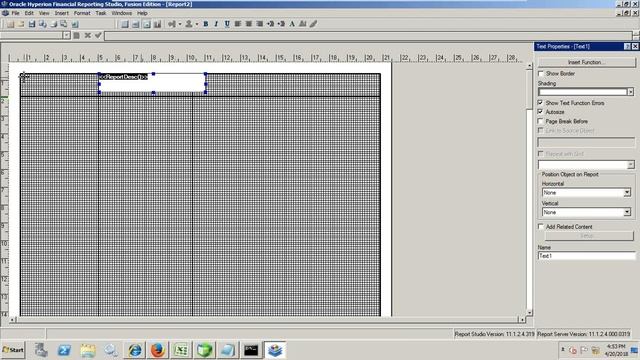Click the Name field containing Text1

(x=587, y=256)
